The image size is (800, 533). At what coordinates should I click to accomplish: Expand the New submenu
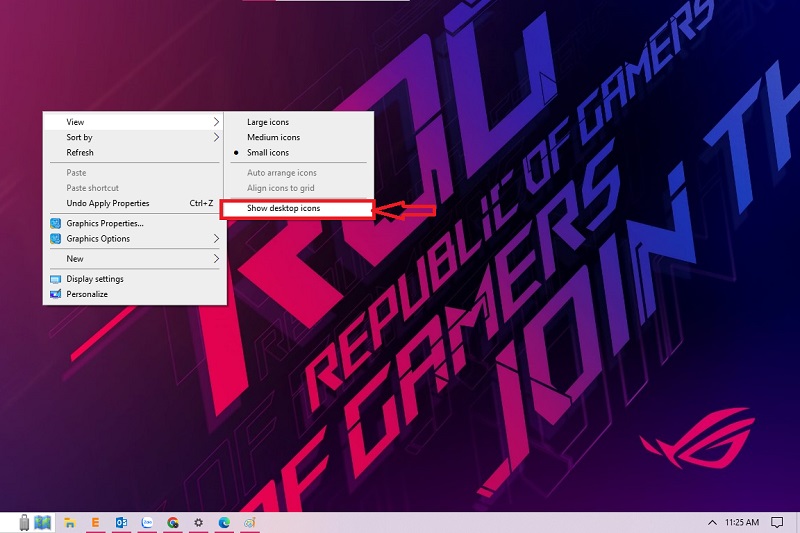(75, 259)
